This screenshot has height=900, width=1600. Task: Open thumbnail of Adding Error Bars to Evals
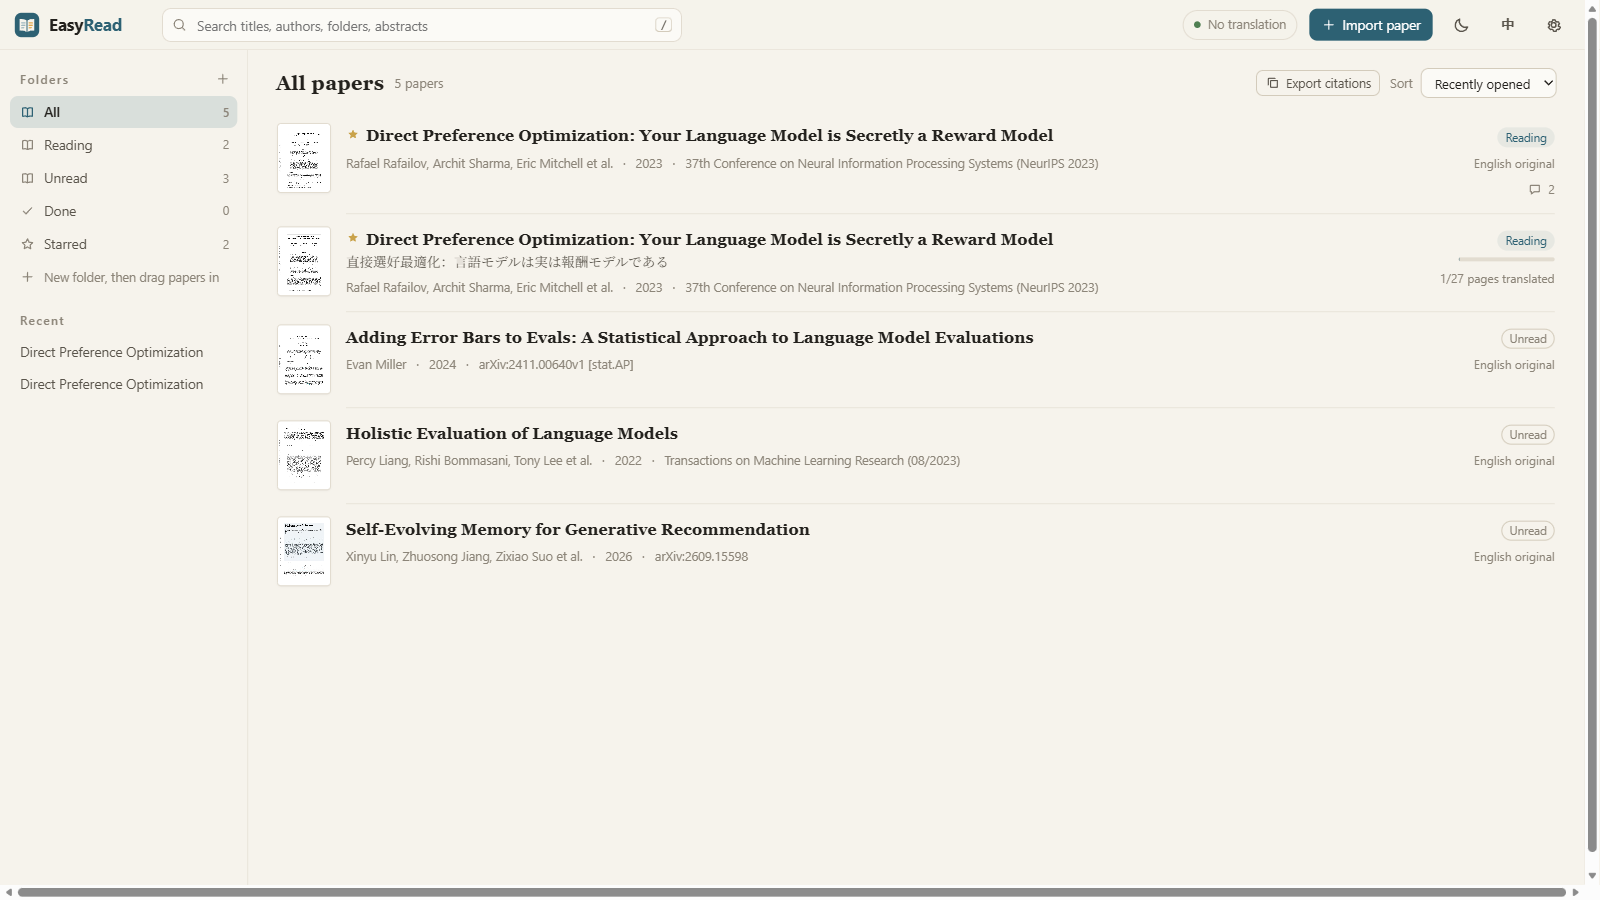(x=304, y=359)
